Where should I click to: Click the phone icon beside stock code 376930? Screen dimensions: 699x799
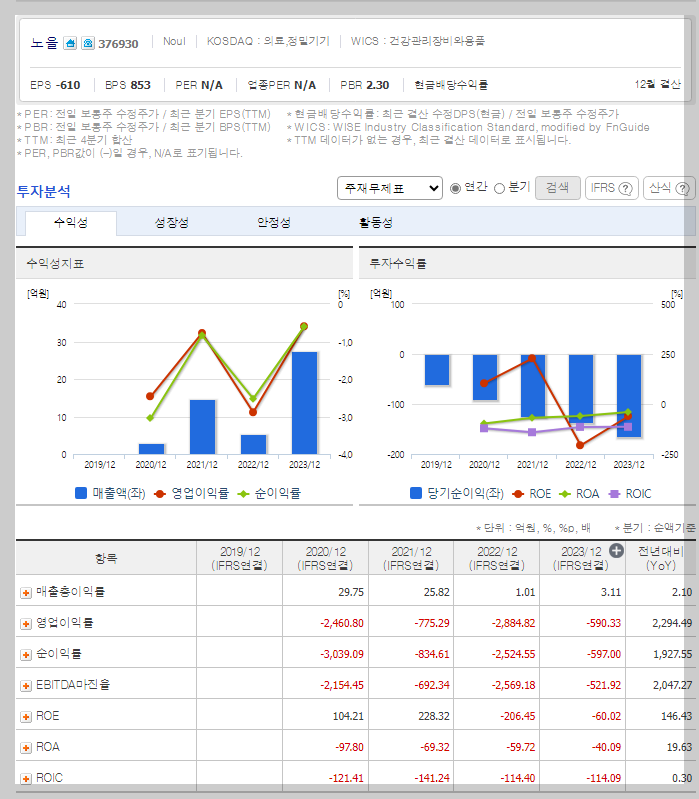tap(88, 43)
